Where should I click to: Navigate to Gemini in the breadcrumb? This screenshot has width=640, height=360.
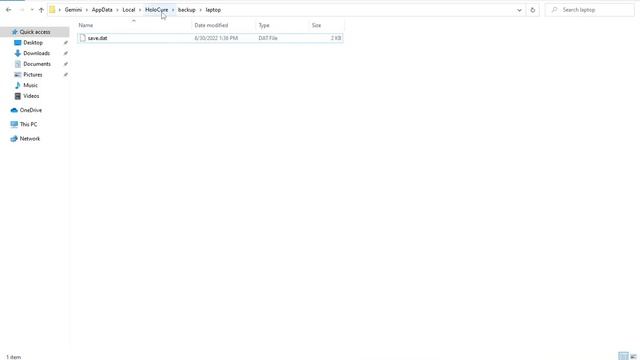[73, 10]
